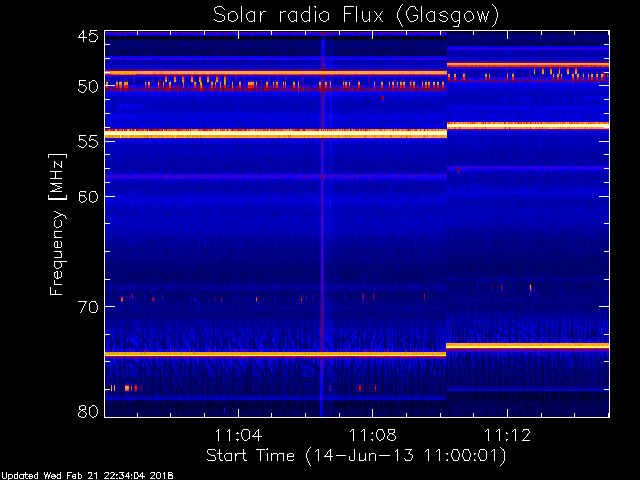Click the title 'Solar radio Flux (Glasgow)'
The image size is (640, 480).
pyautogui.click(x=356, y=16)
